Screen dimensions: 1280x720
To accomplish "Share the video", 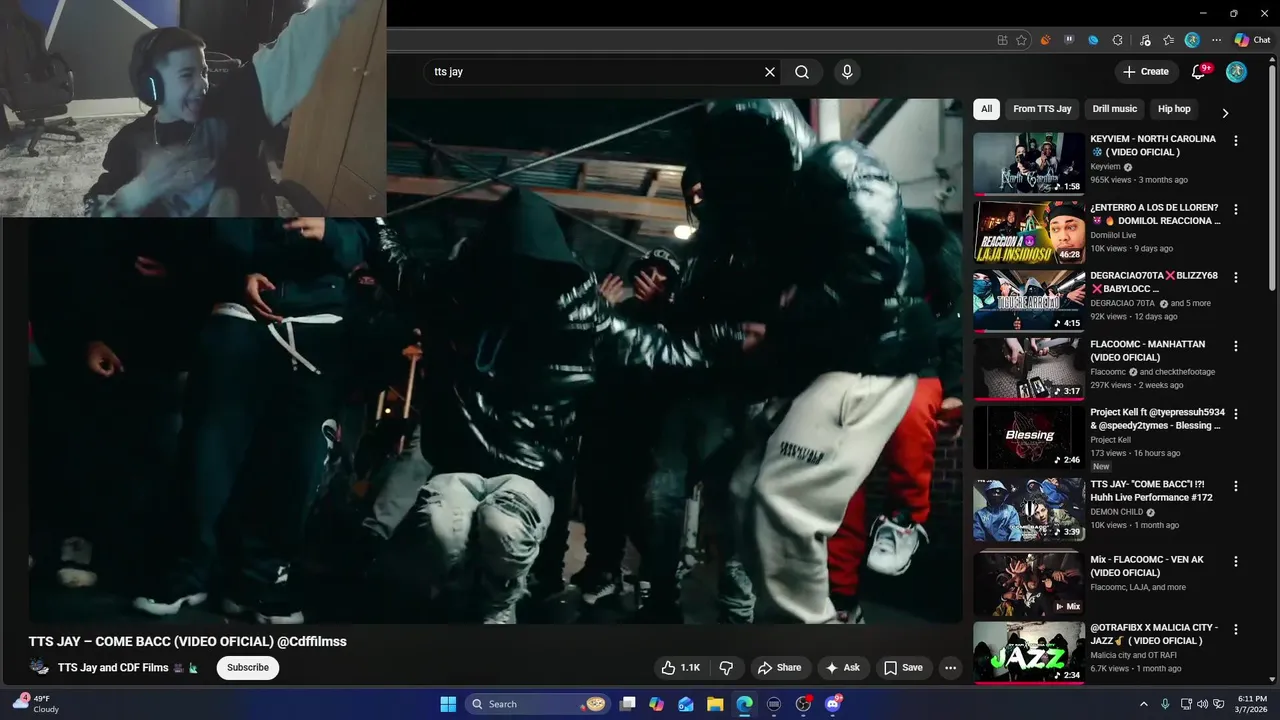I will [779, 668].
